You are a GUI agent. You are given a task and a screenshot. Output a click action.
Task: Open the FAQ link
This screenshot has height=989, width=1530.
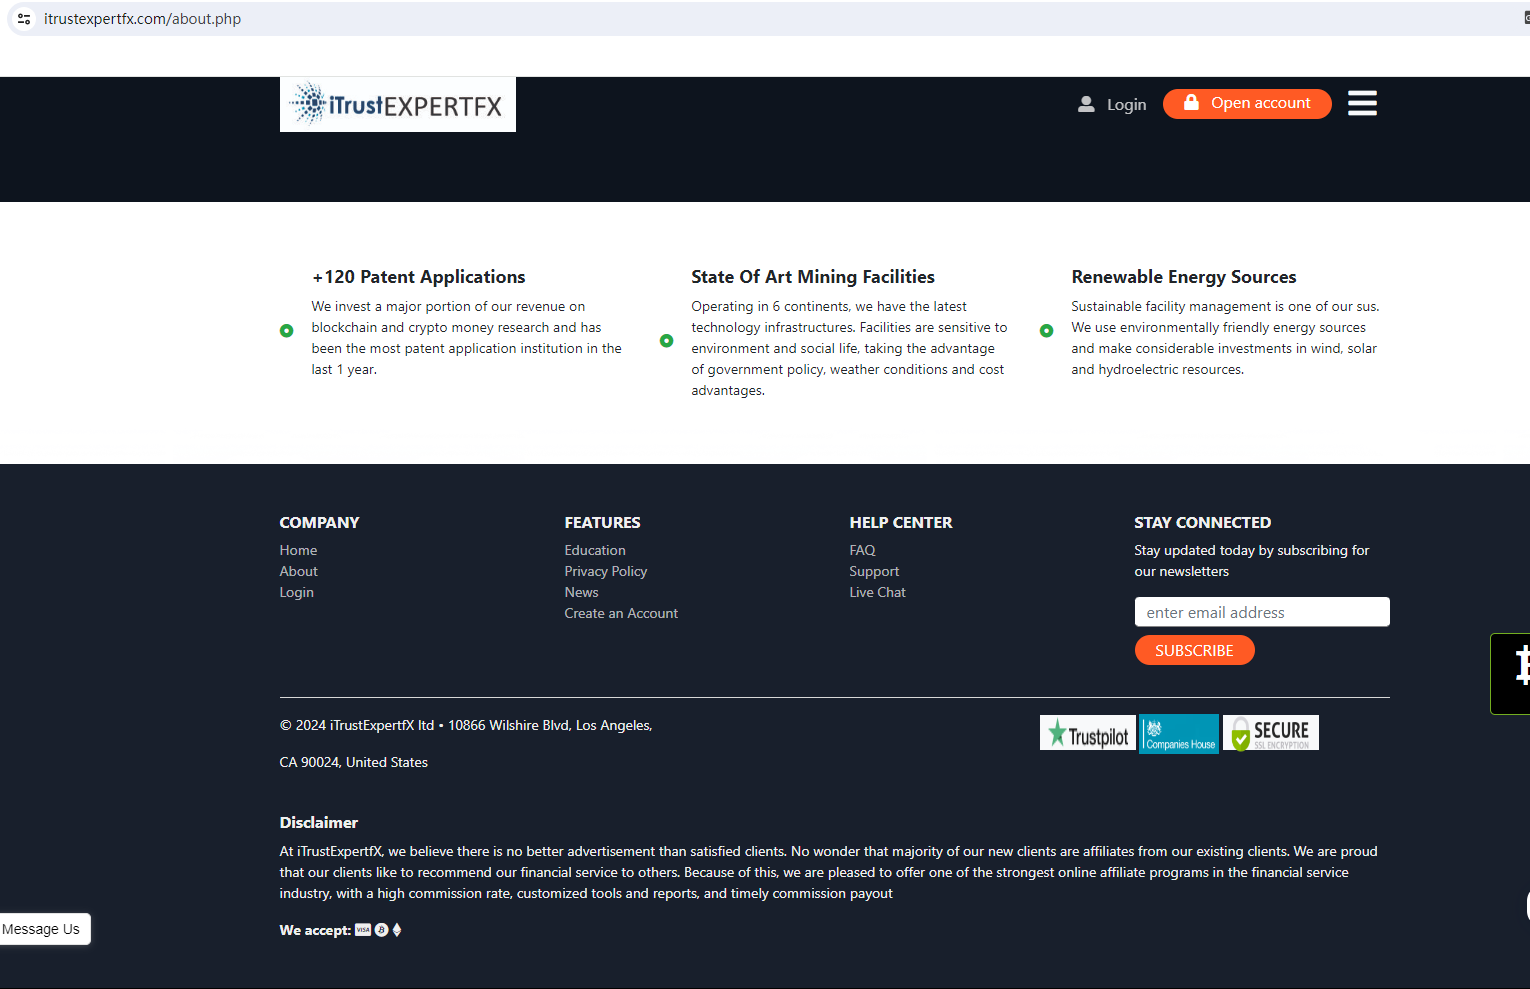pos(862,550)
